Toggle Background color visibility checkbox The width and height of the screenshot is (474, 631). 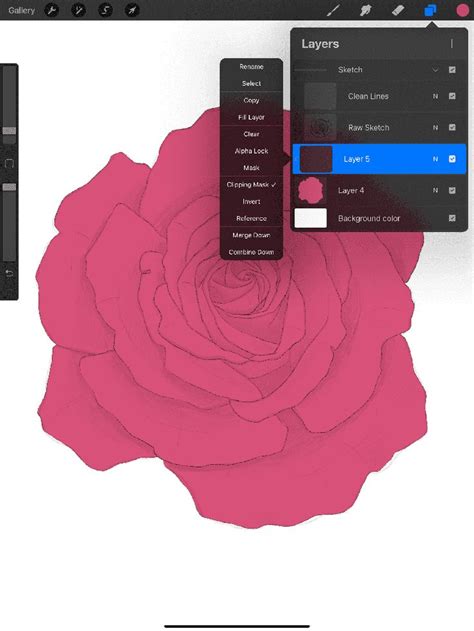tap(452, 218)
